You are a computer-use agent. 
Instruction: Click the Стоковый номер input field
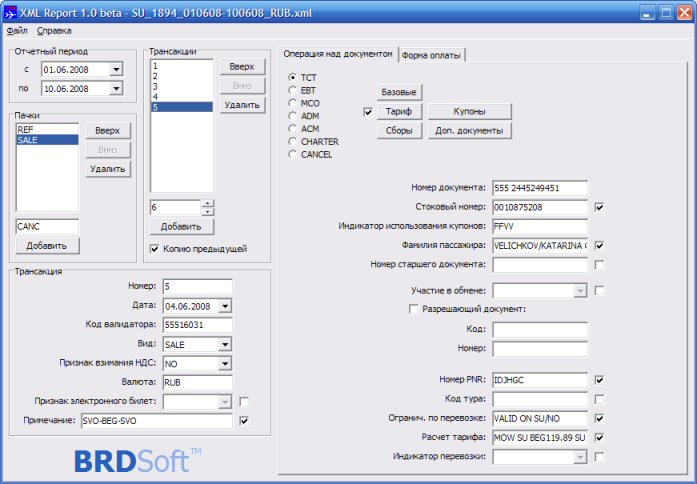(x=540, y=207)
